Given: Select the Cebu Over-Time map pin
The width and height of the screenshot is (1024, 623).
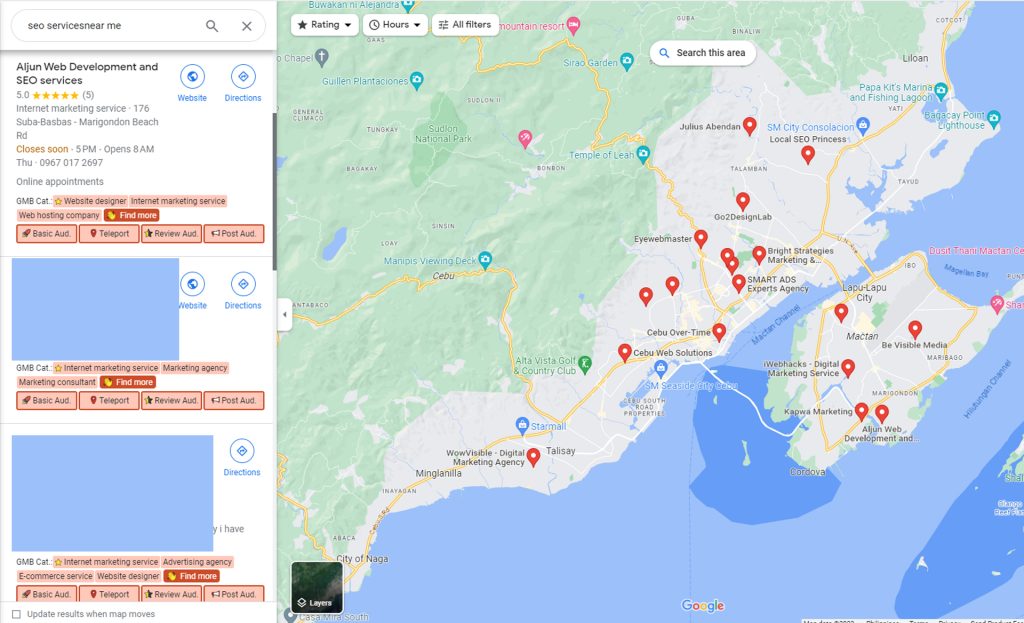Looking at the screenshot, I should click(x=719, y=332).
